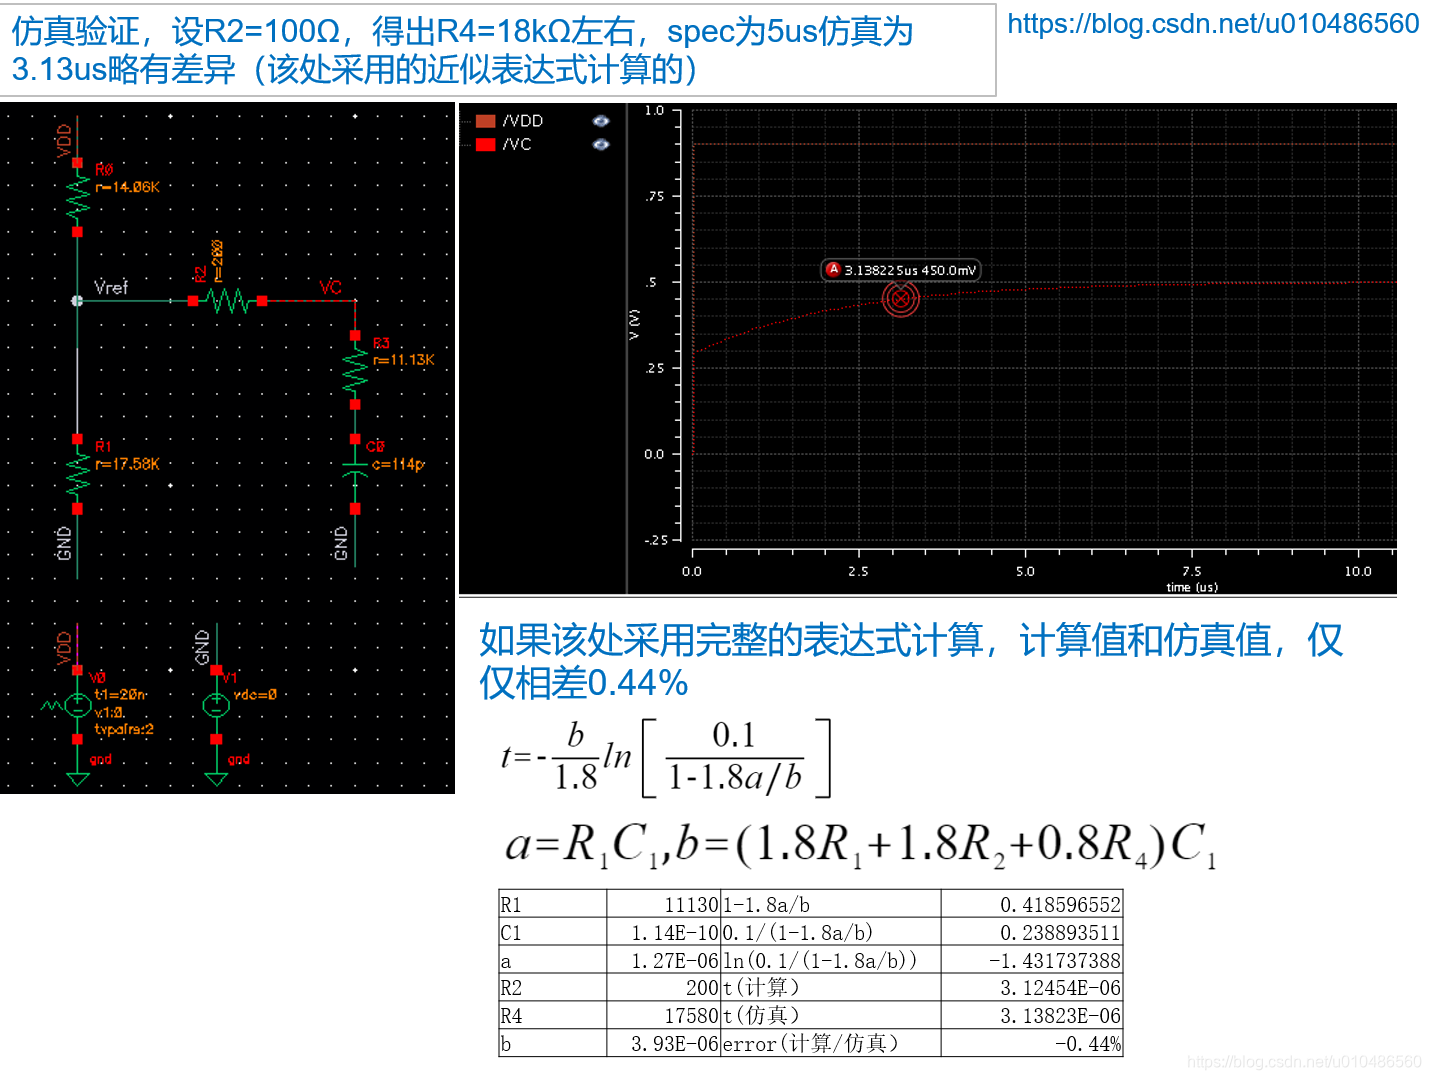Click the 't(仿真)' table label
This screenshot has width=1431, height=1080.
pos(762,1015)
